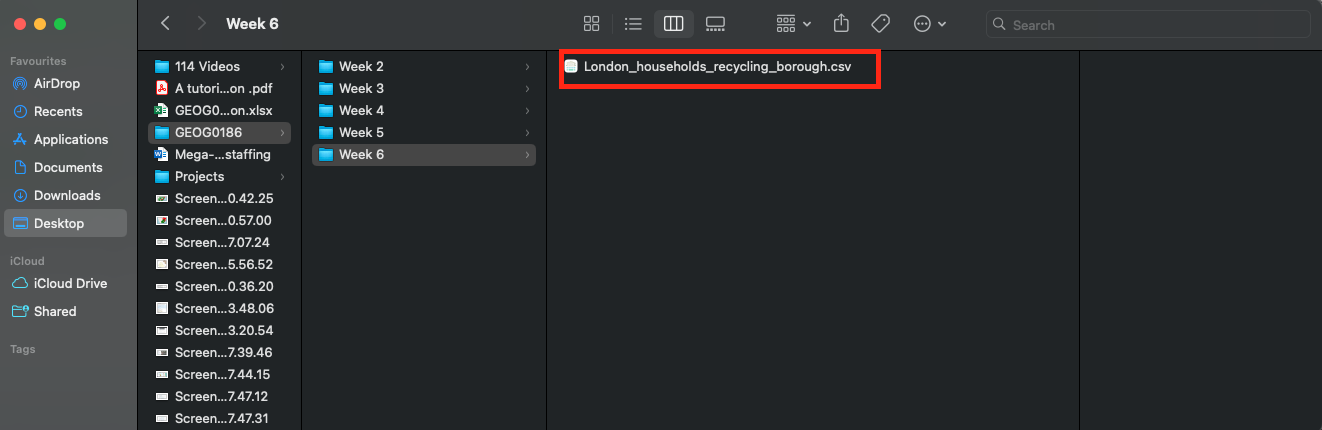Screen dimensions: 1322x430
Task: Switch to list view
Action: pos(632,23)
